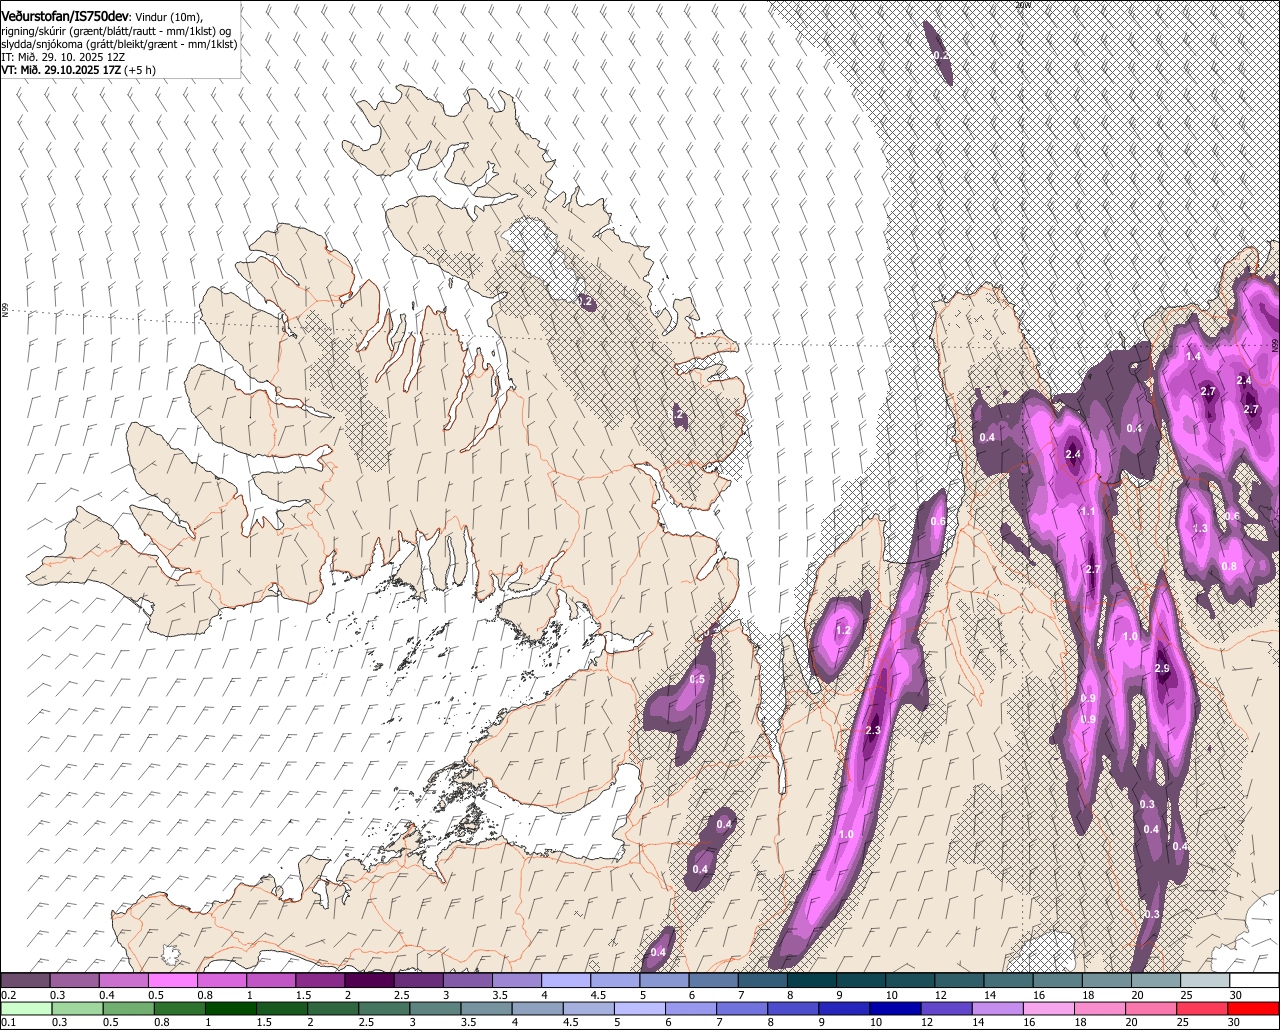
Task: Select the 7 blue swatch in lower legend
Action: tap(742, 1009)
